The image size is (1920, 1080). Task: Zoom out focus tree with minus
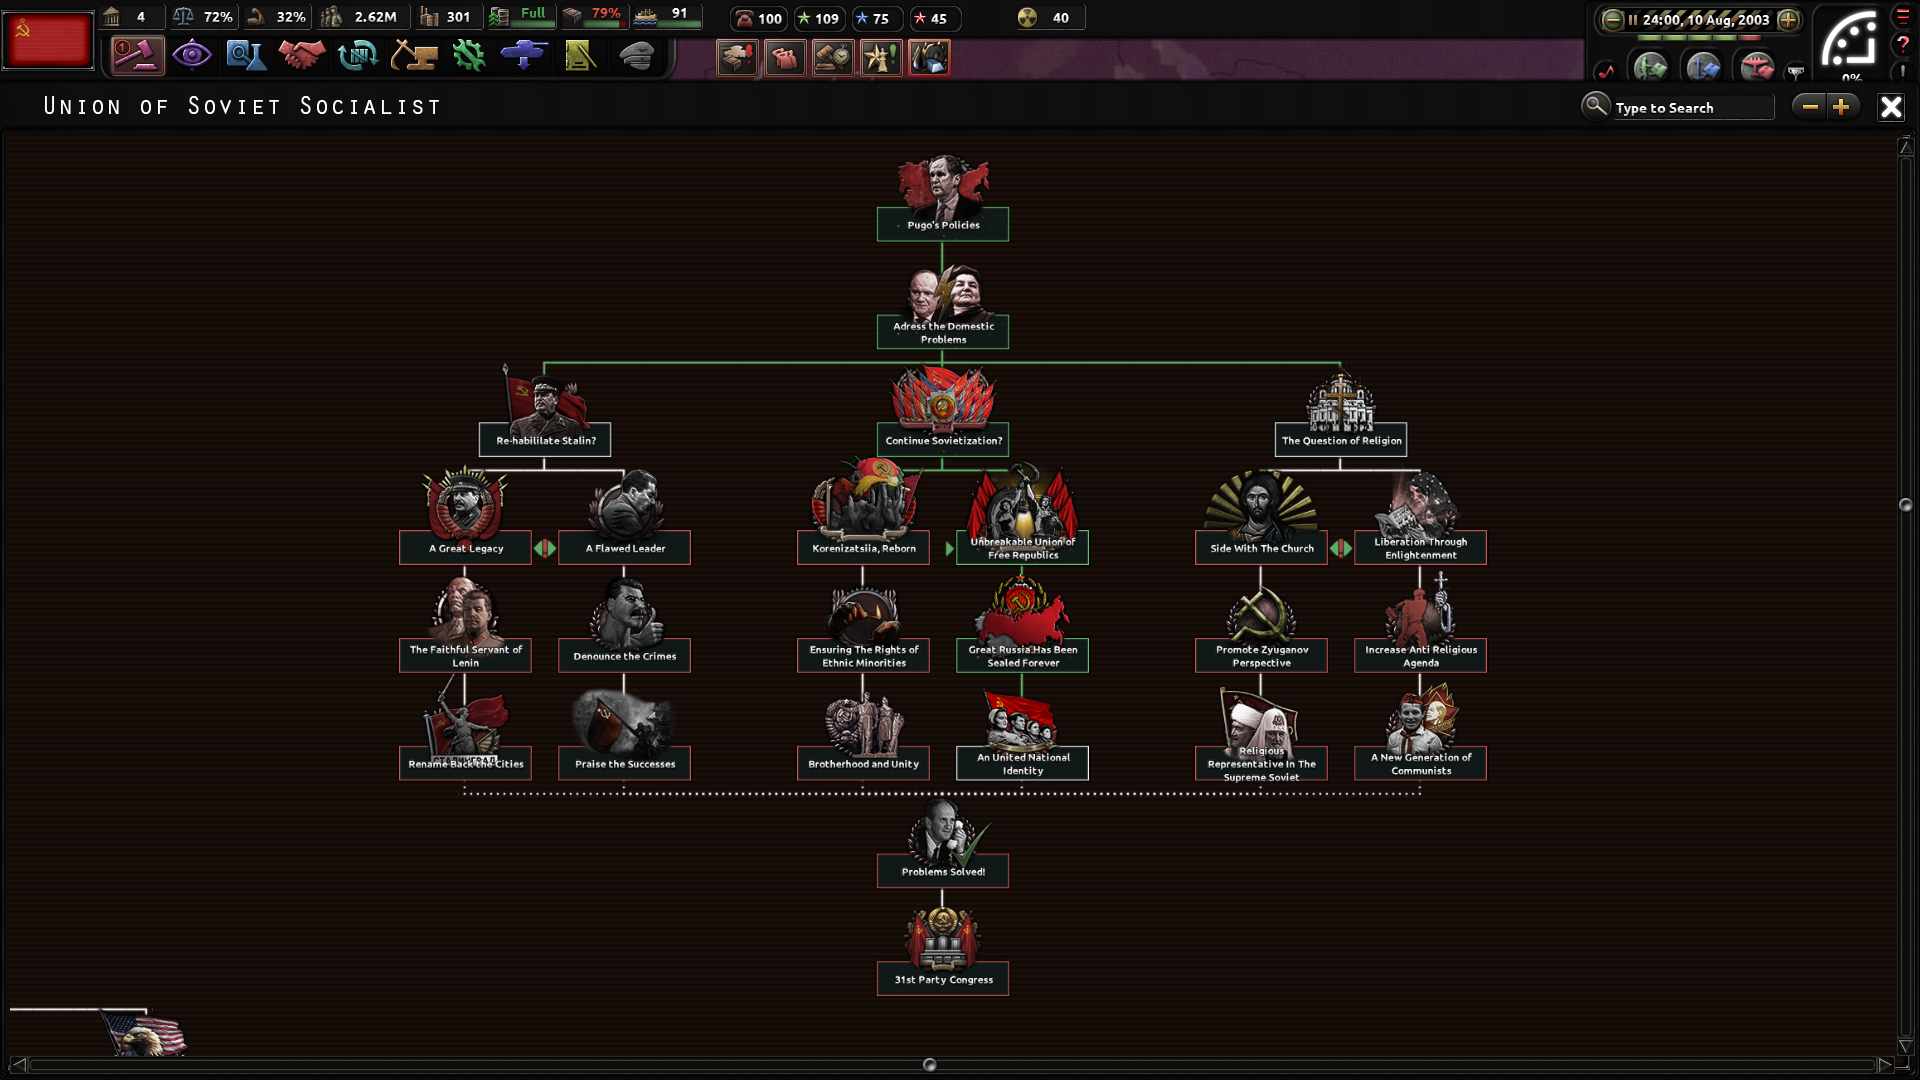coord(1810,107)
